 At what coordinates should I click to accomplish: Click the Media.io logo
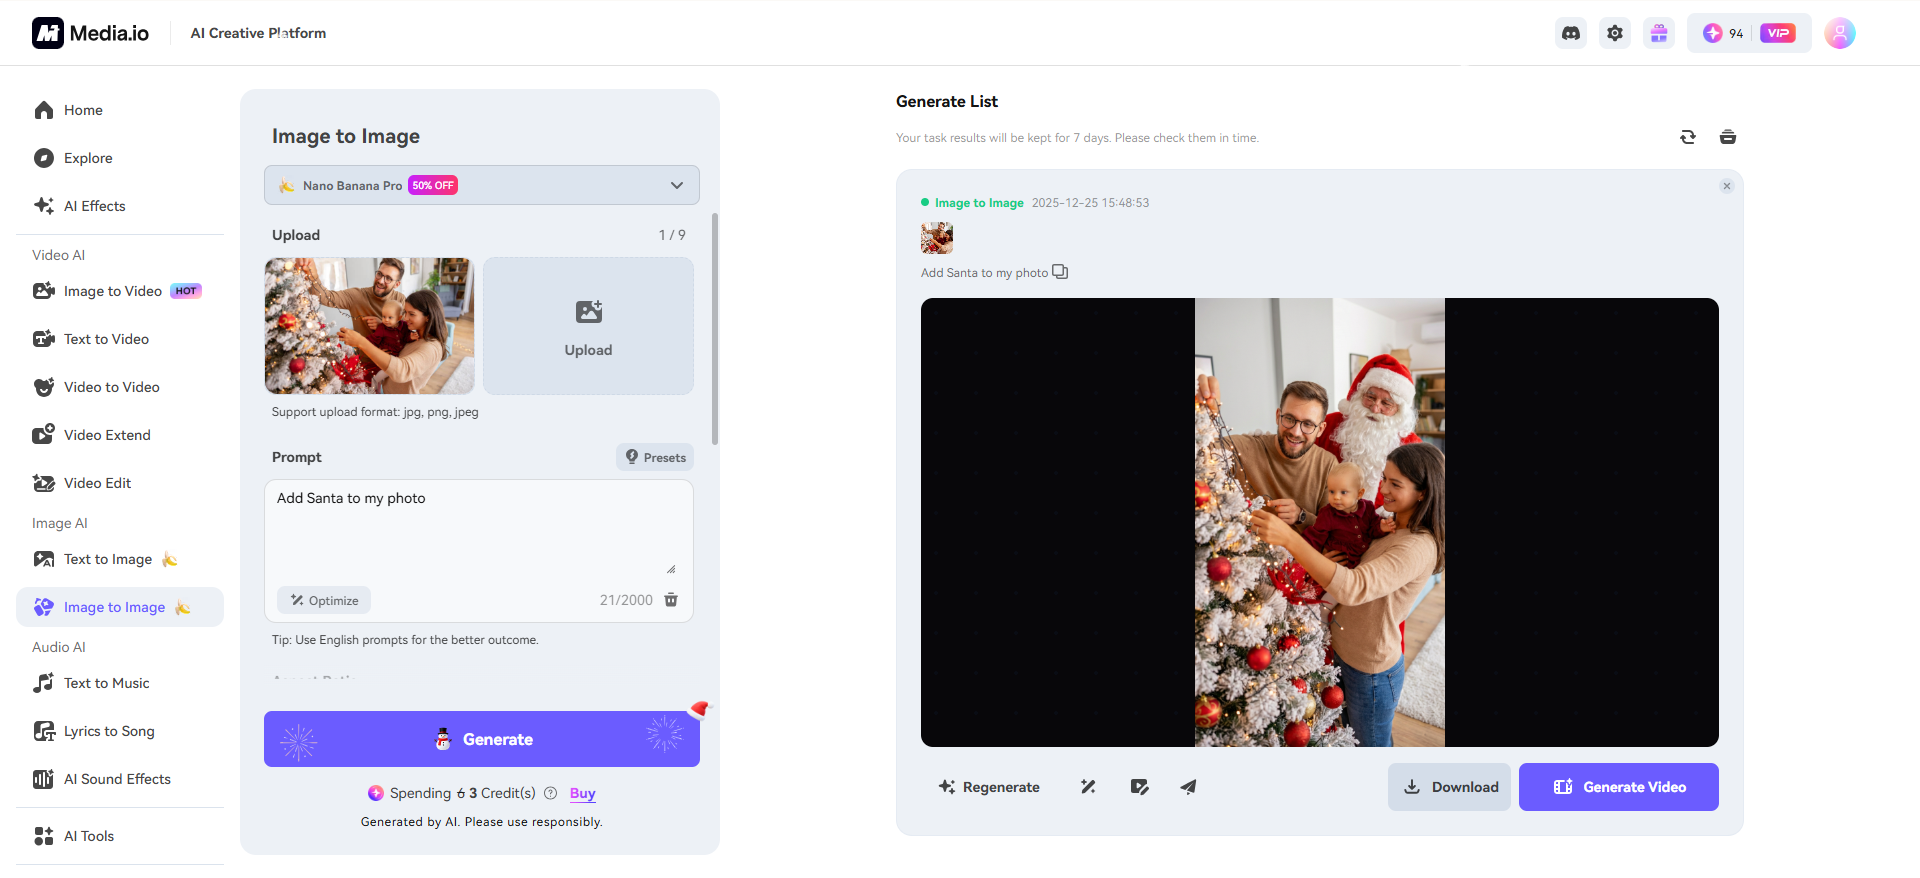pyautogui.click(x=90, y=33)
